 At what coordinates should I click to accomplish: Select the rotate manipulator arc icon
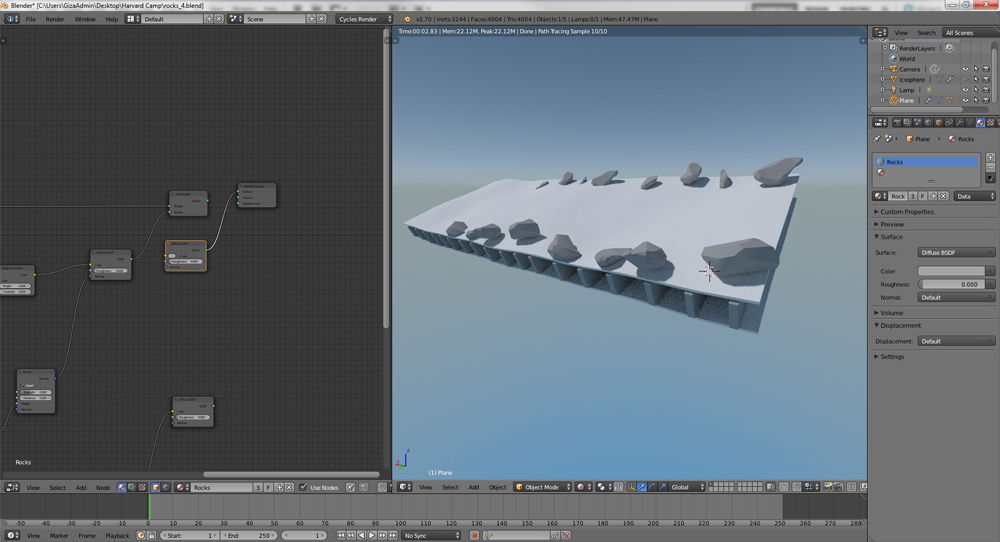click(x=652, y=487)
